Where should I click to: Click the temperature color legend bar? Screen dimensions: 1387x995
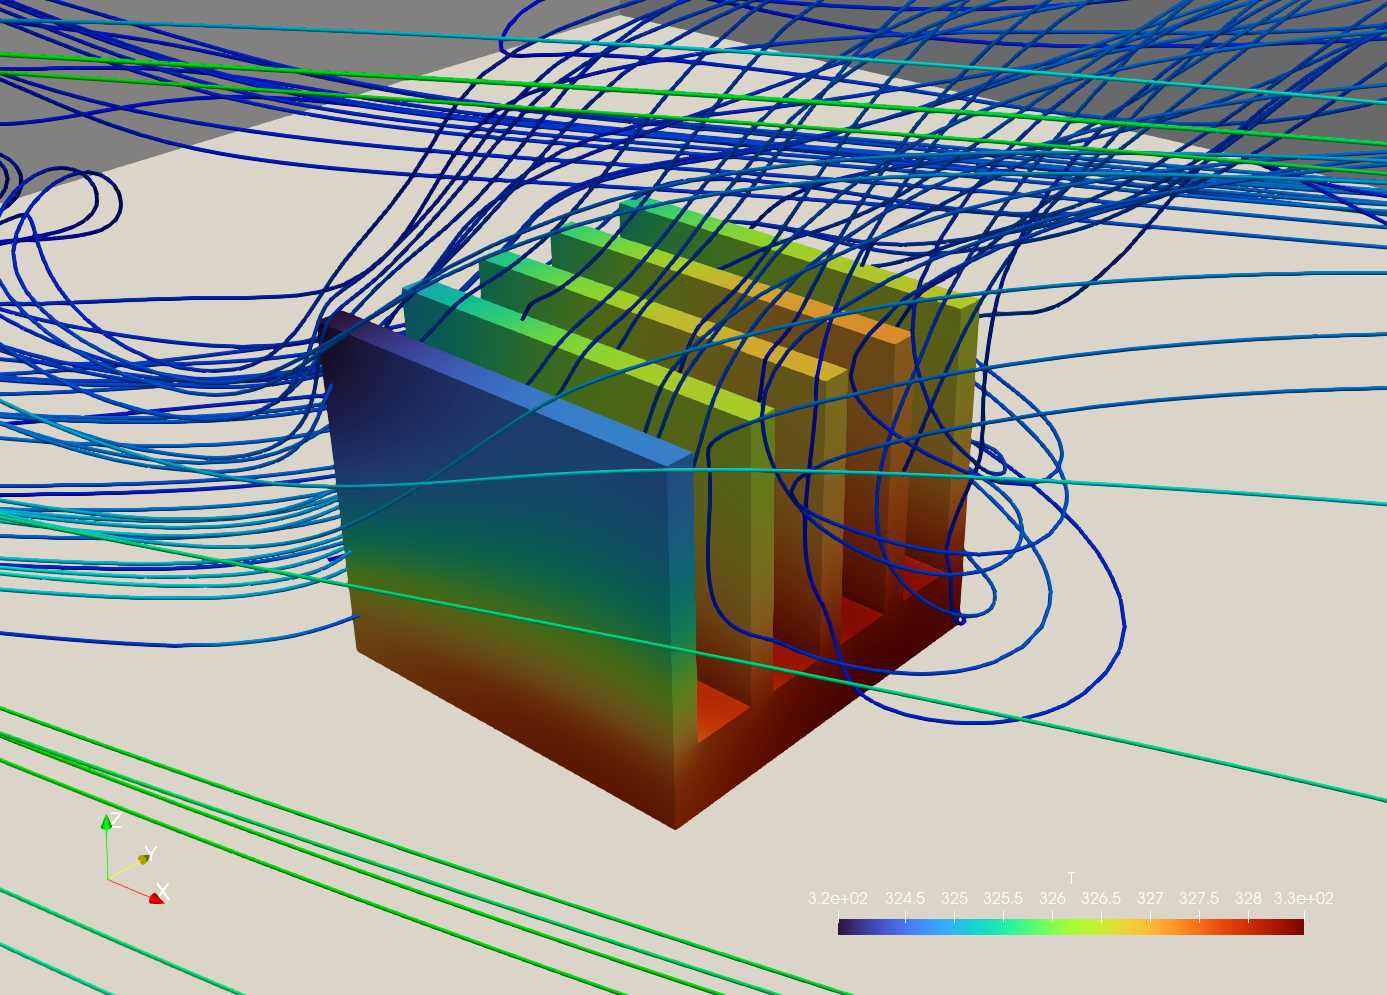(x=1070, y=927)
